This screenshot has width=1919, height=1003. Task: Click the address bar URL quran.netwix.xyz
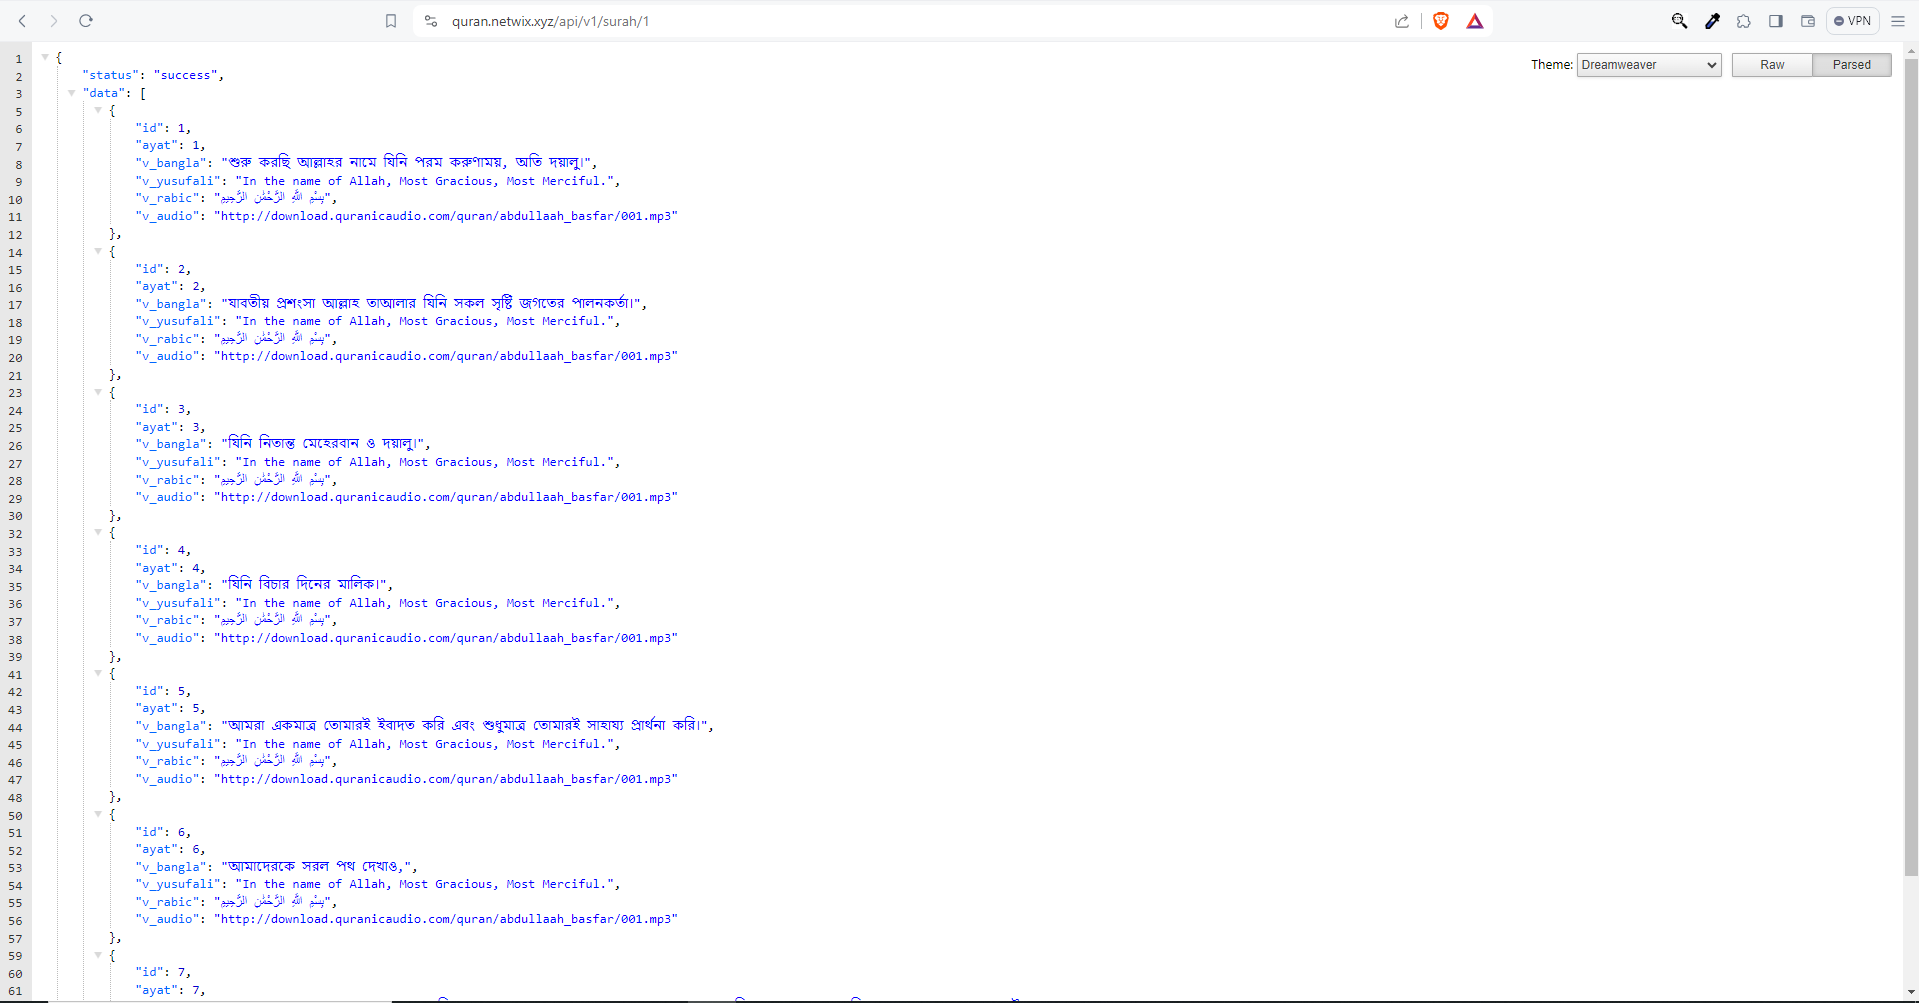pos(550,21)
